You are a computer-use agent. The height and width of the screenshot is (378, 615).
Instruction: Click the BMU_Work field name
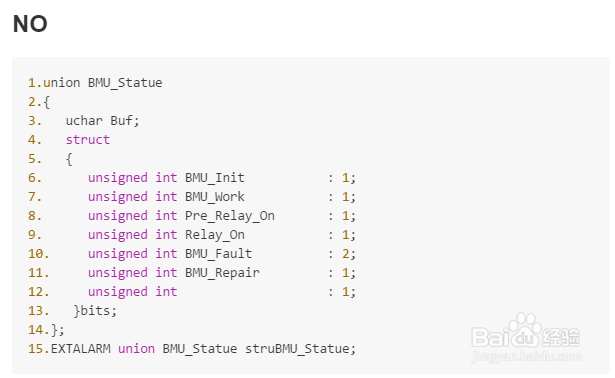(215, 197)
